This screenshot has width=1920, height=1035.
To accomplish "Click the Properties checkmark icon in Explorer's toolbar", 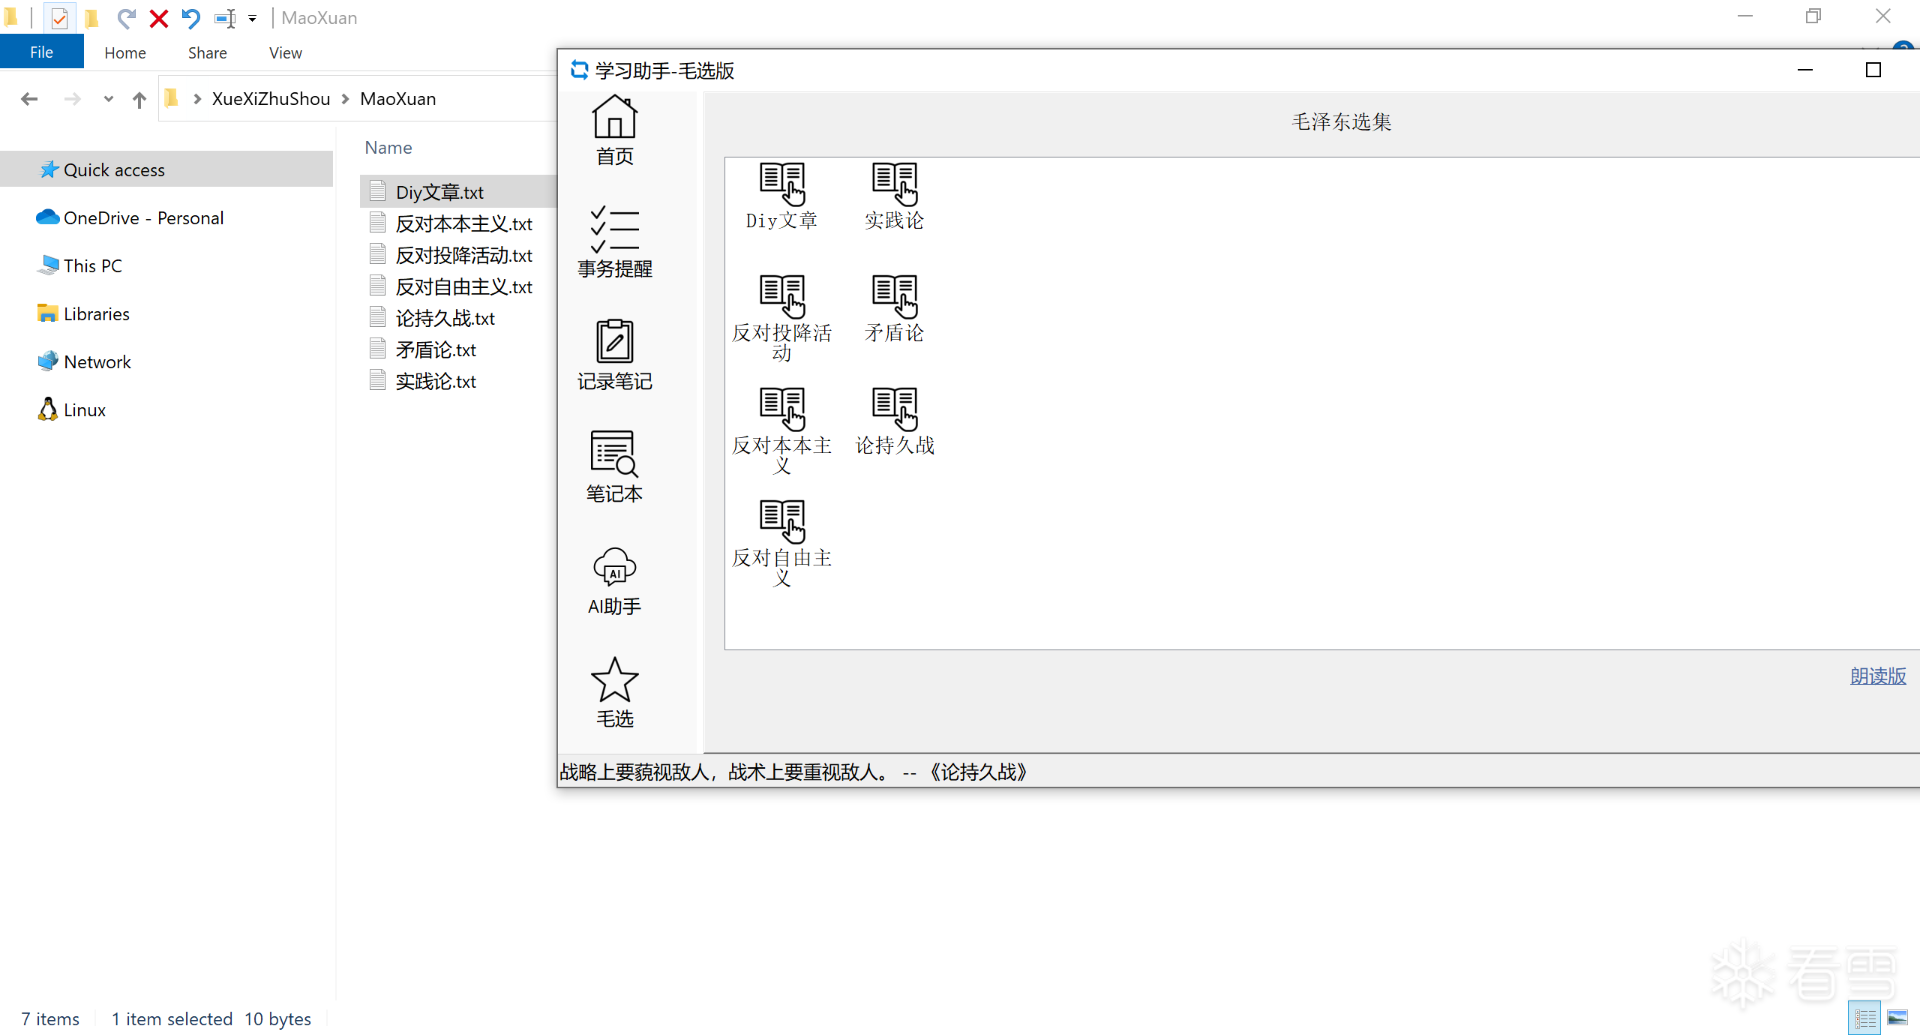I will pyautogui.click(x=59, y=18).
